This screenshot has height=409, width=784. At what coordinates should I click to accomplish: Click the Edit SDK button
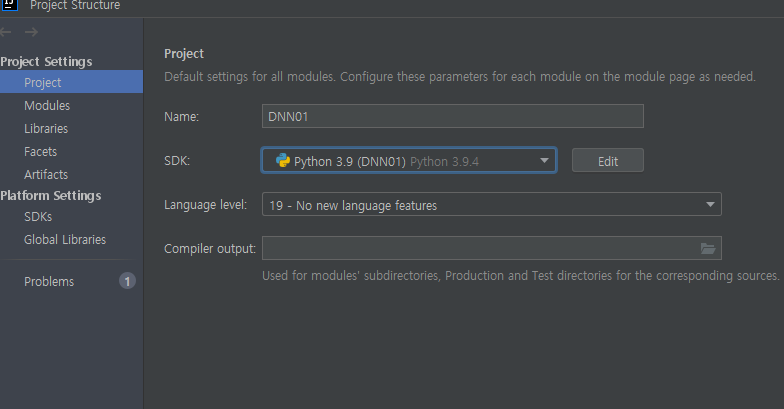click(608, 160)
